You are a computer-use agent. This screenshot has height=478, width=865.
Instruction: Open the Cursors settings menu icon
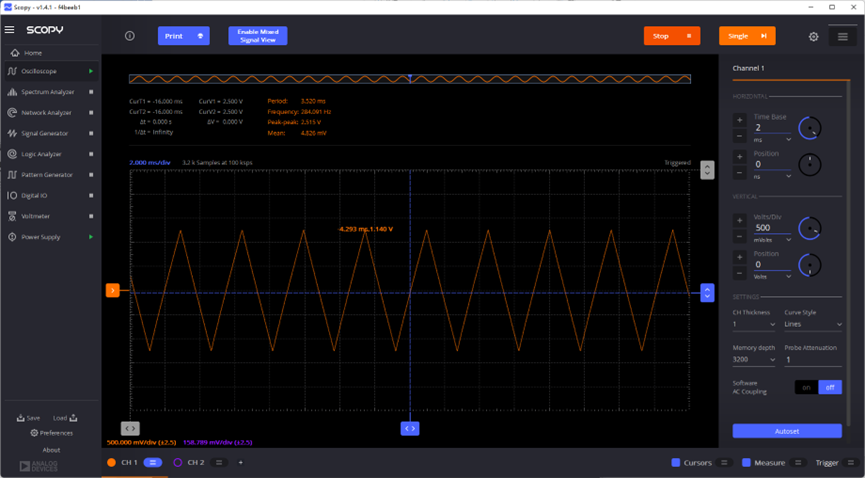[x=724, y=463]
